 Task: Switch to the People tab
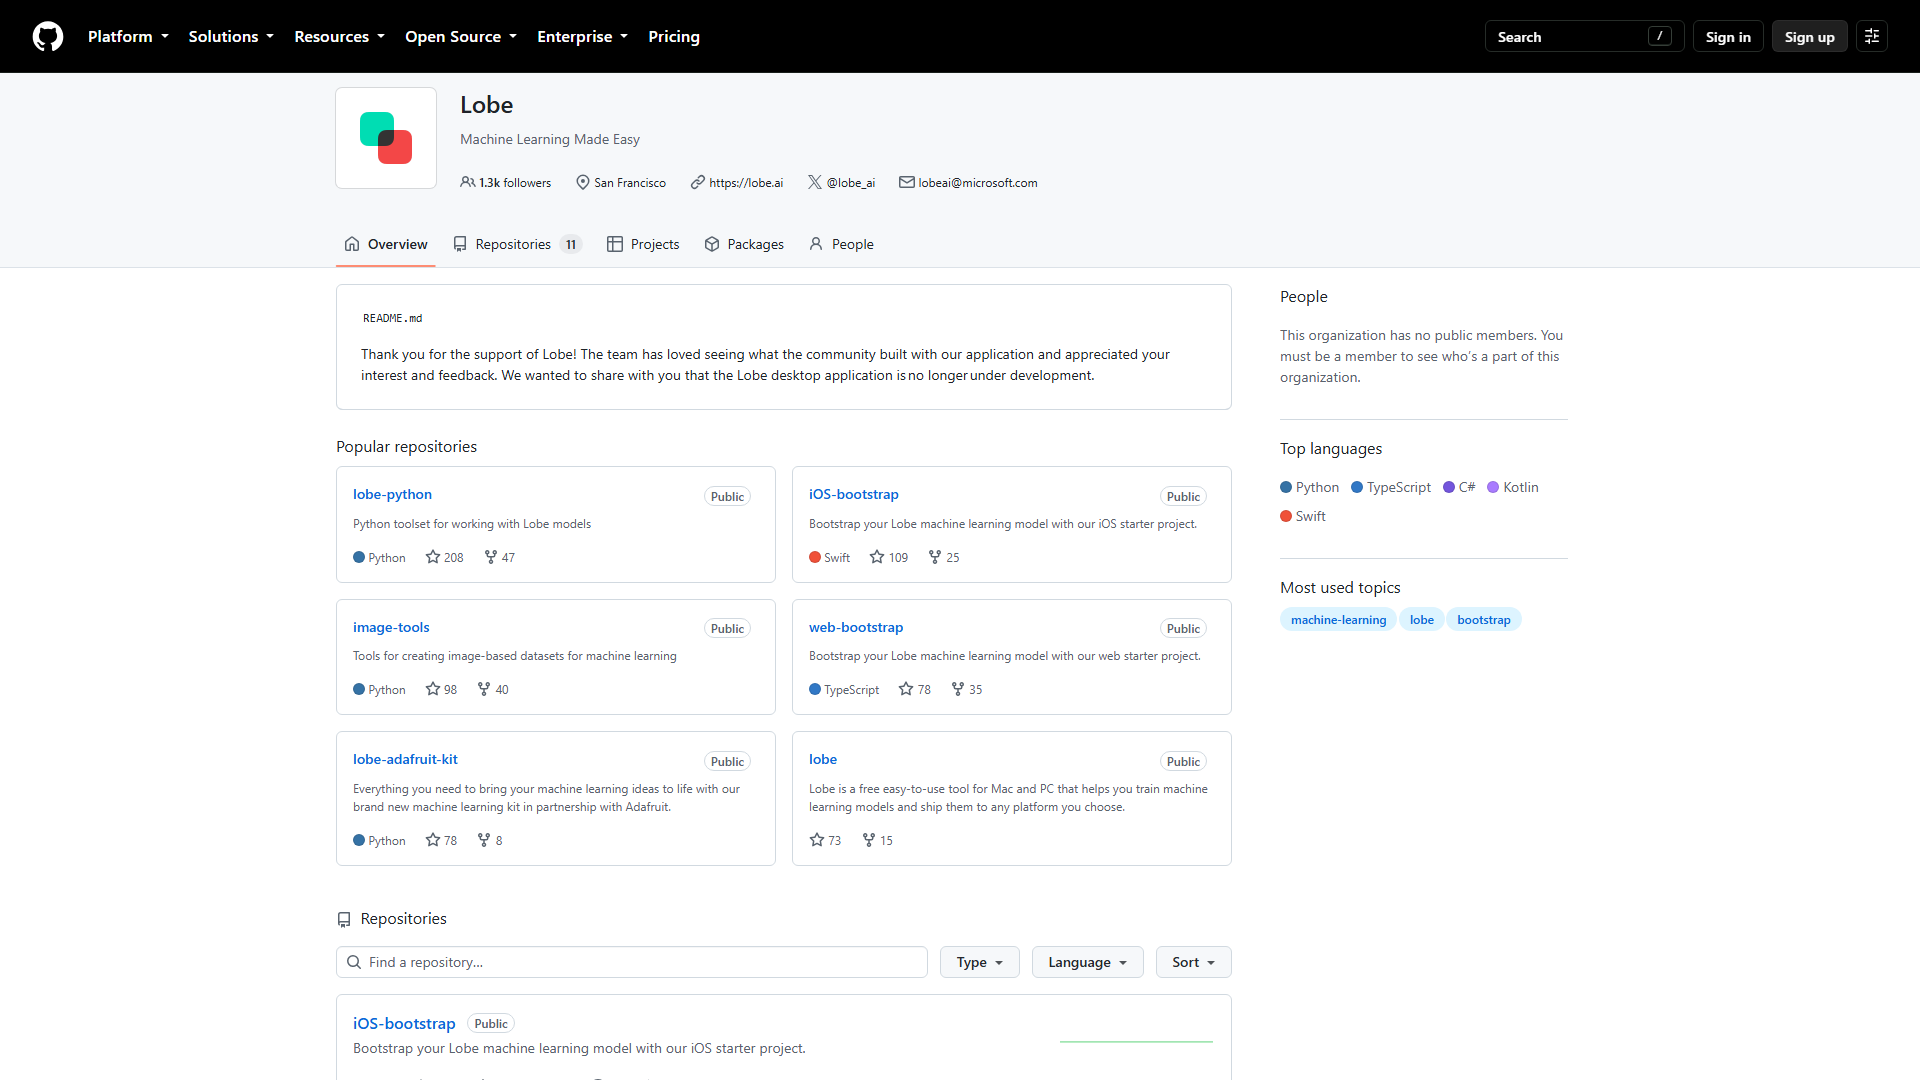(841, 244)
